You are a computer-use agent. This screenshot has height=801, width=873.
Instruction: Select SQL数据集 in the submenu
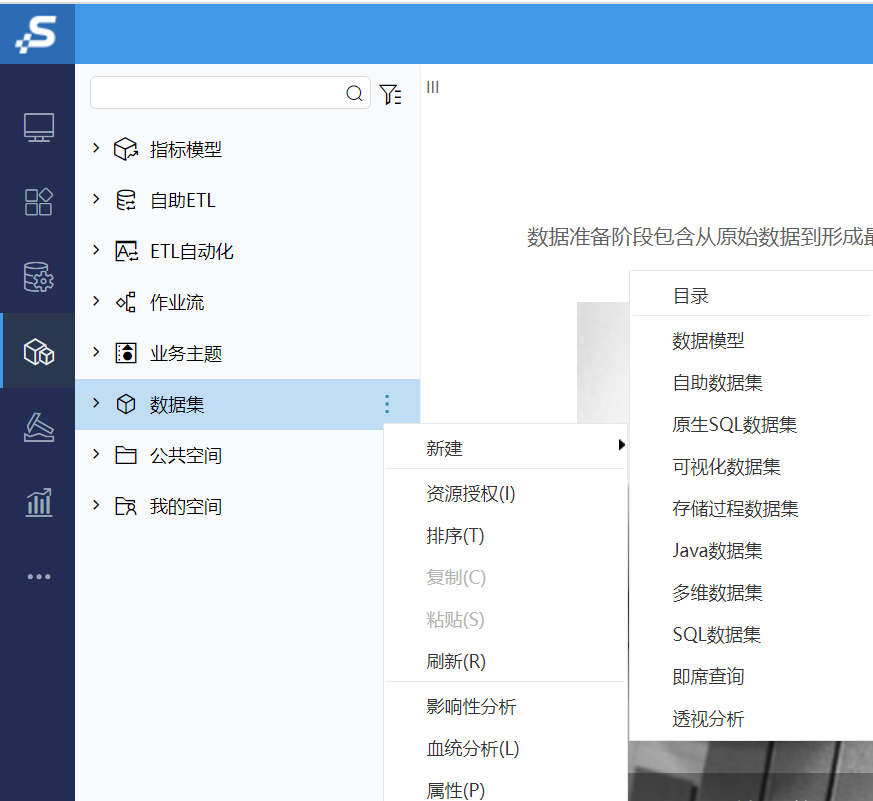click(717, 635)
